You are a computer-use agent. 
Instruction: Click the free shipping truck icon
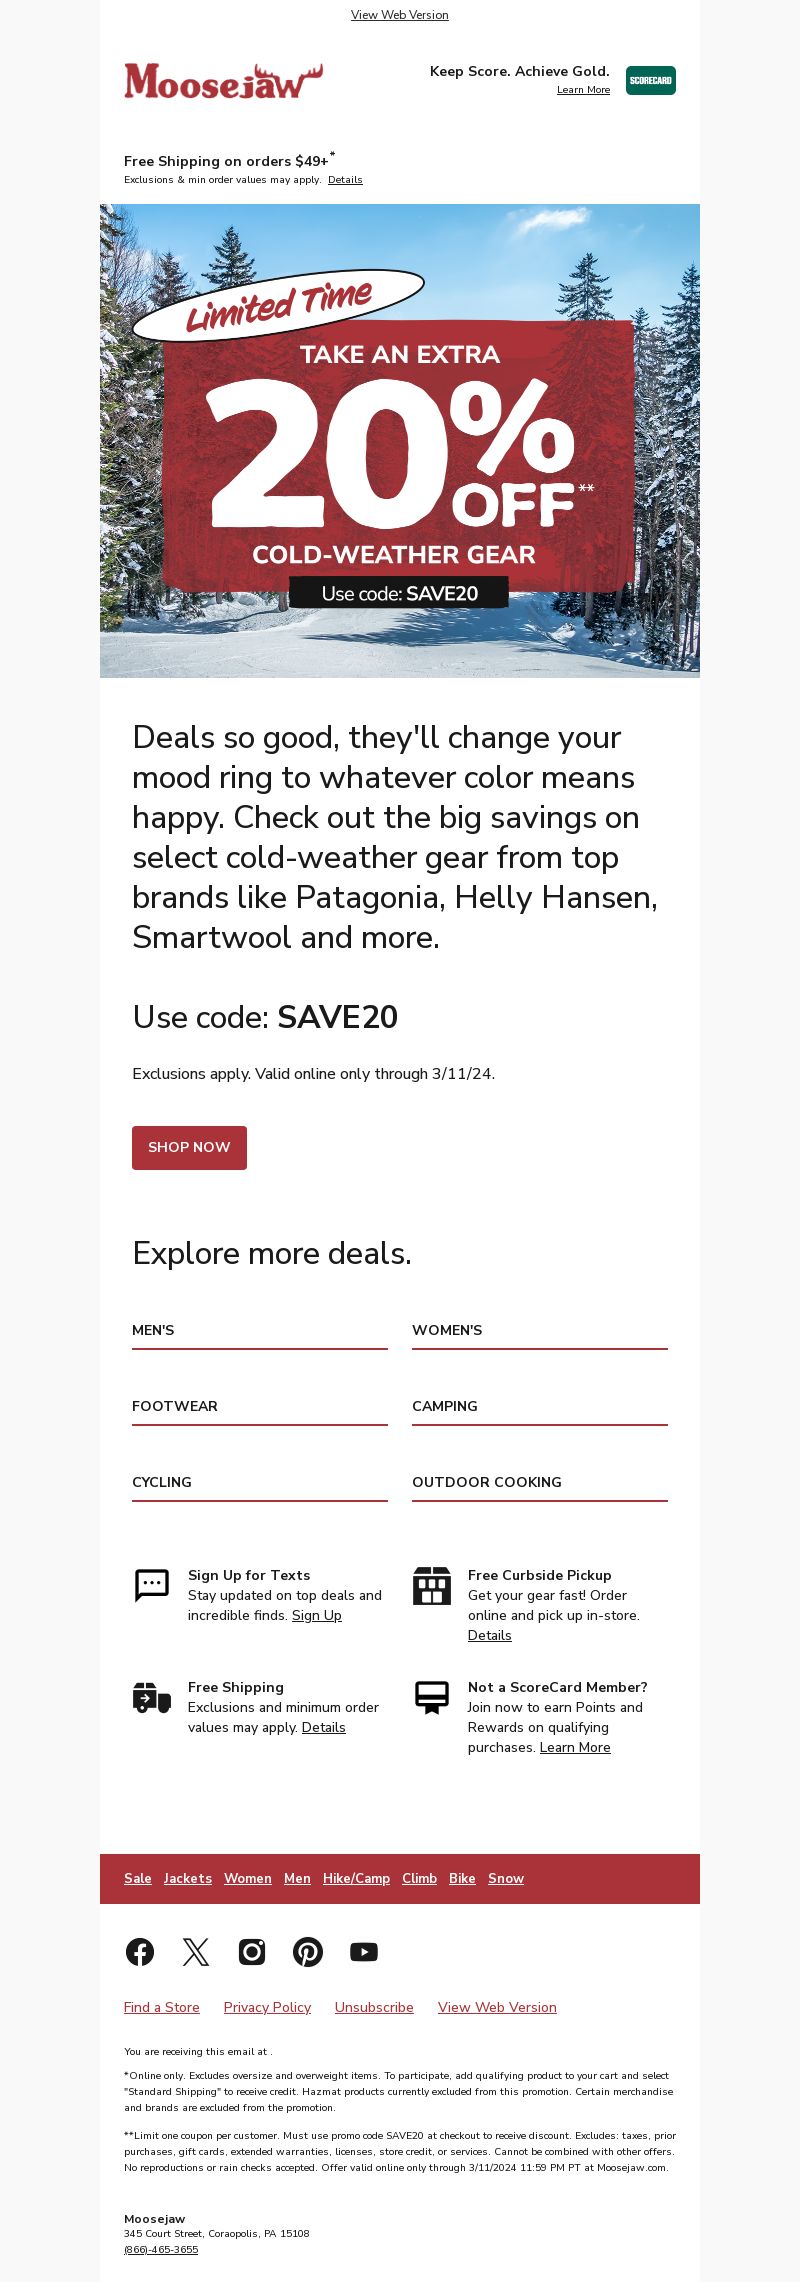click(152, 1697)
